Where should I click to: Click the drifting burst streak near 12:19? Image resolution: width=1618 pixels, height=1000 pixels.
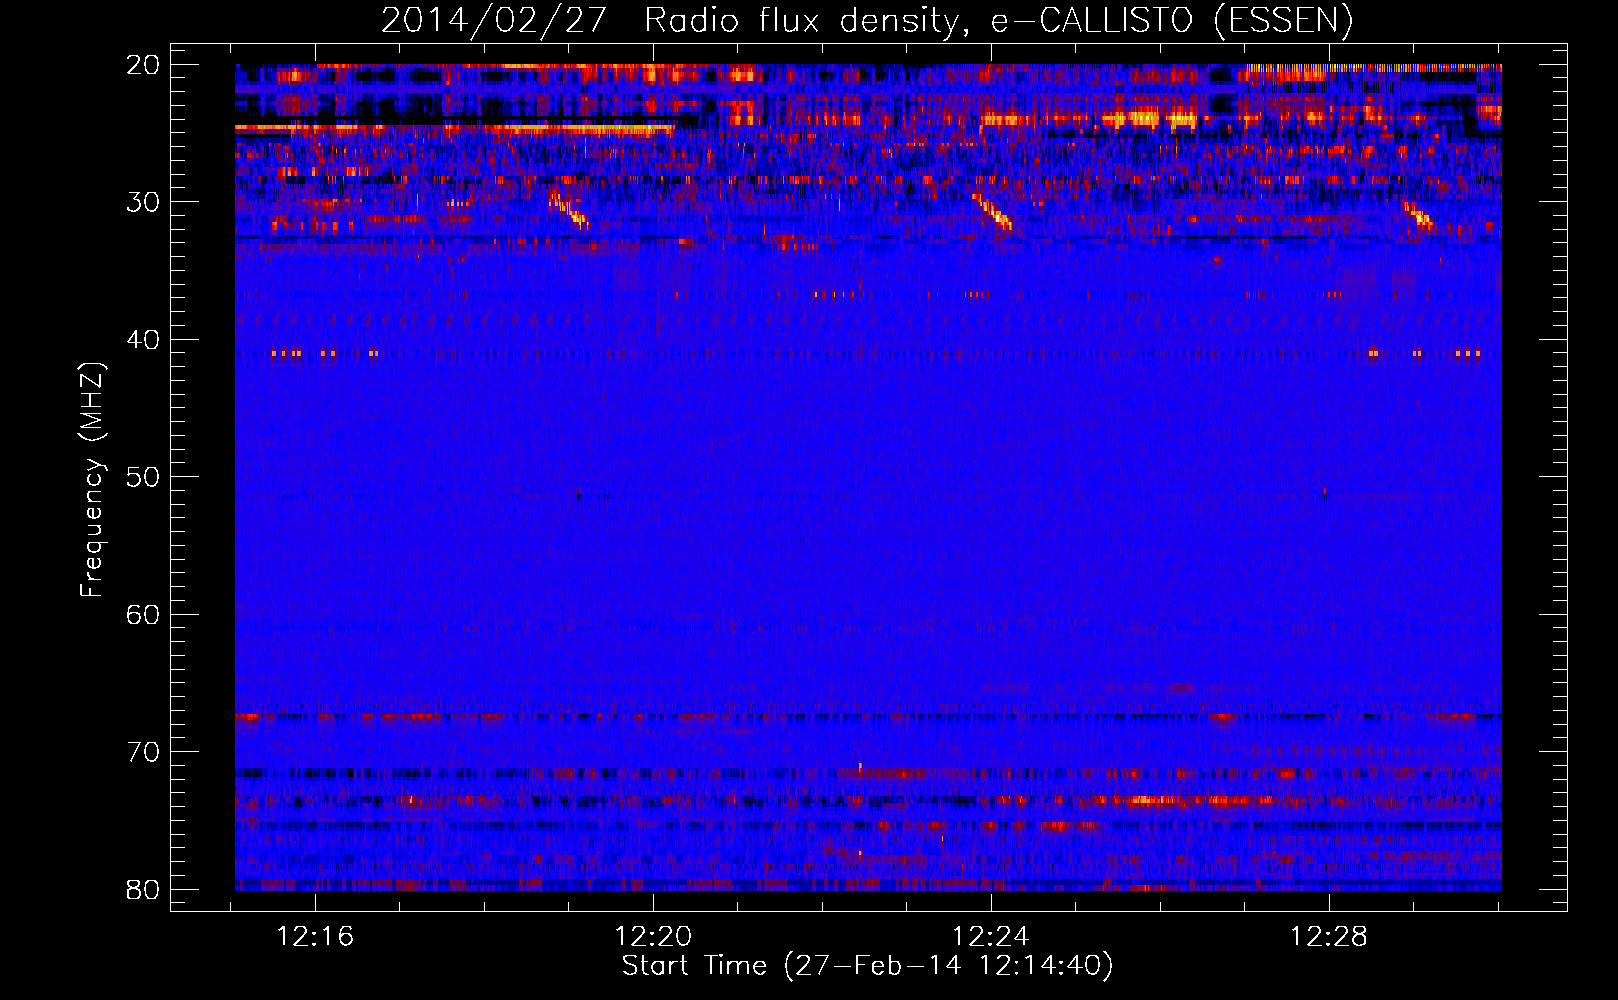[x=570, y=211]
